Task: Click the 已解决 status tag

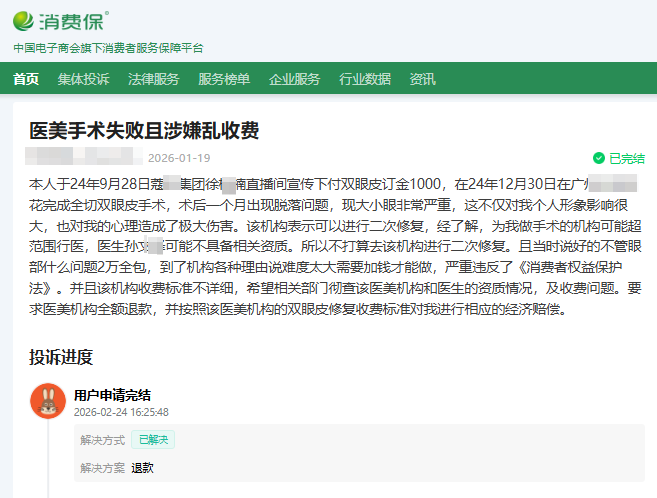Action: (153, 439)
